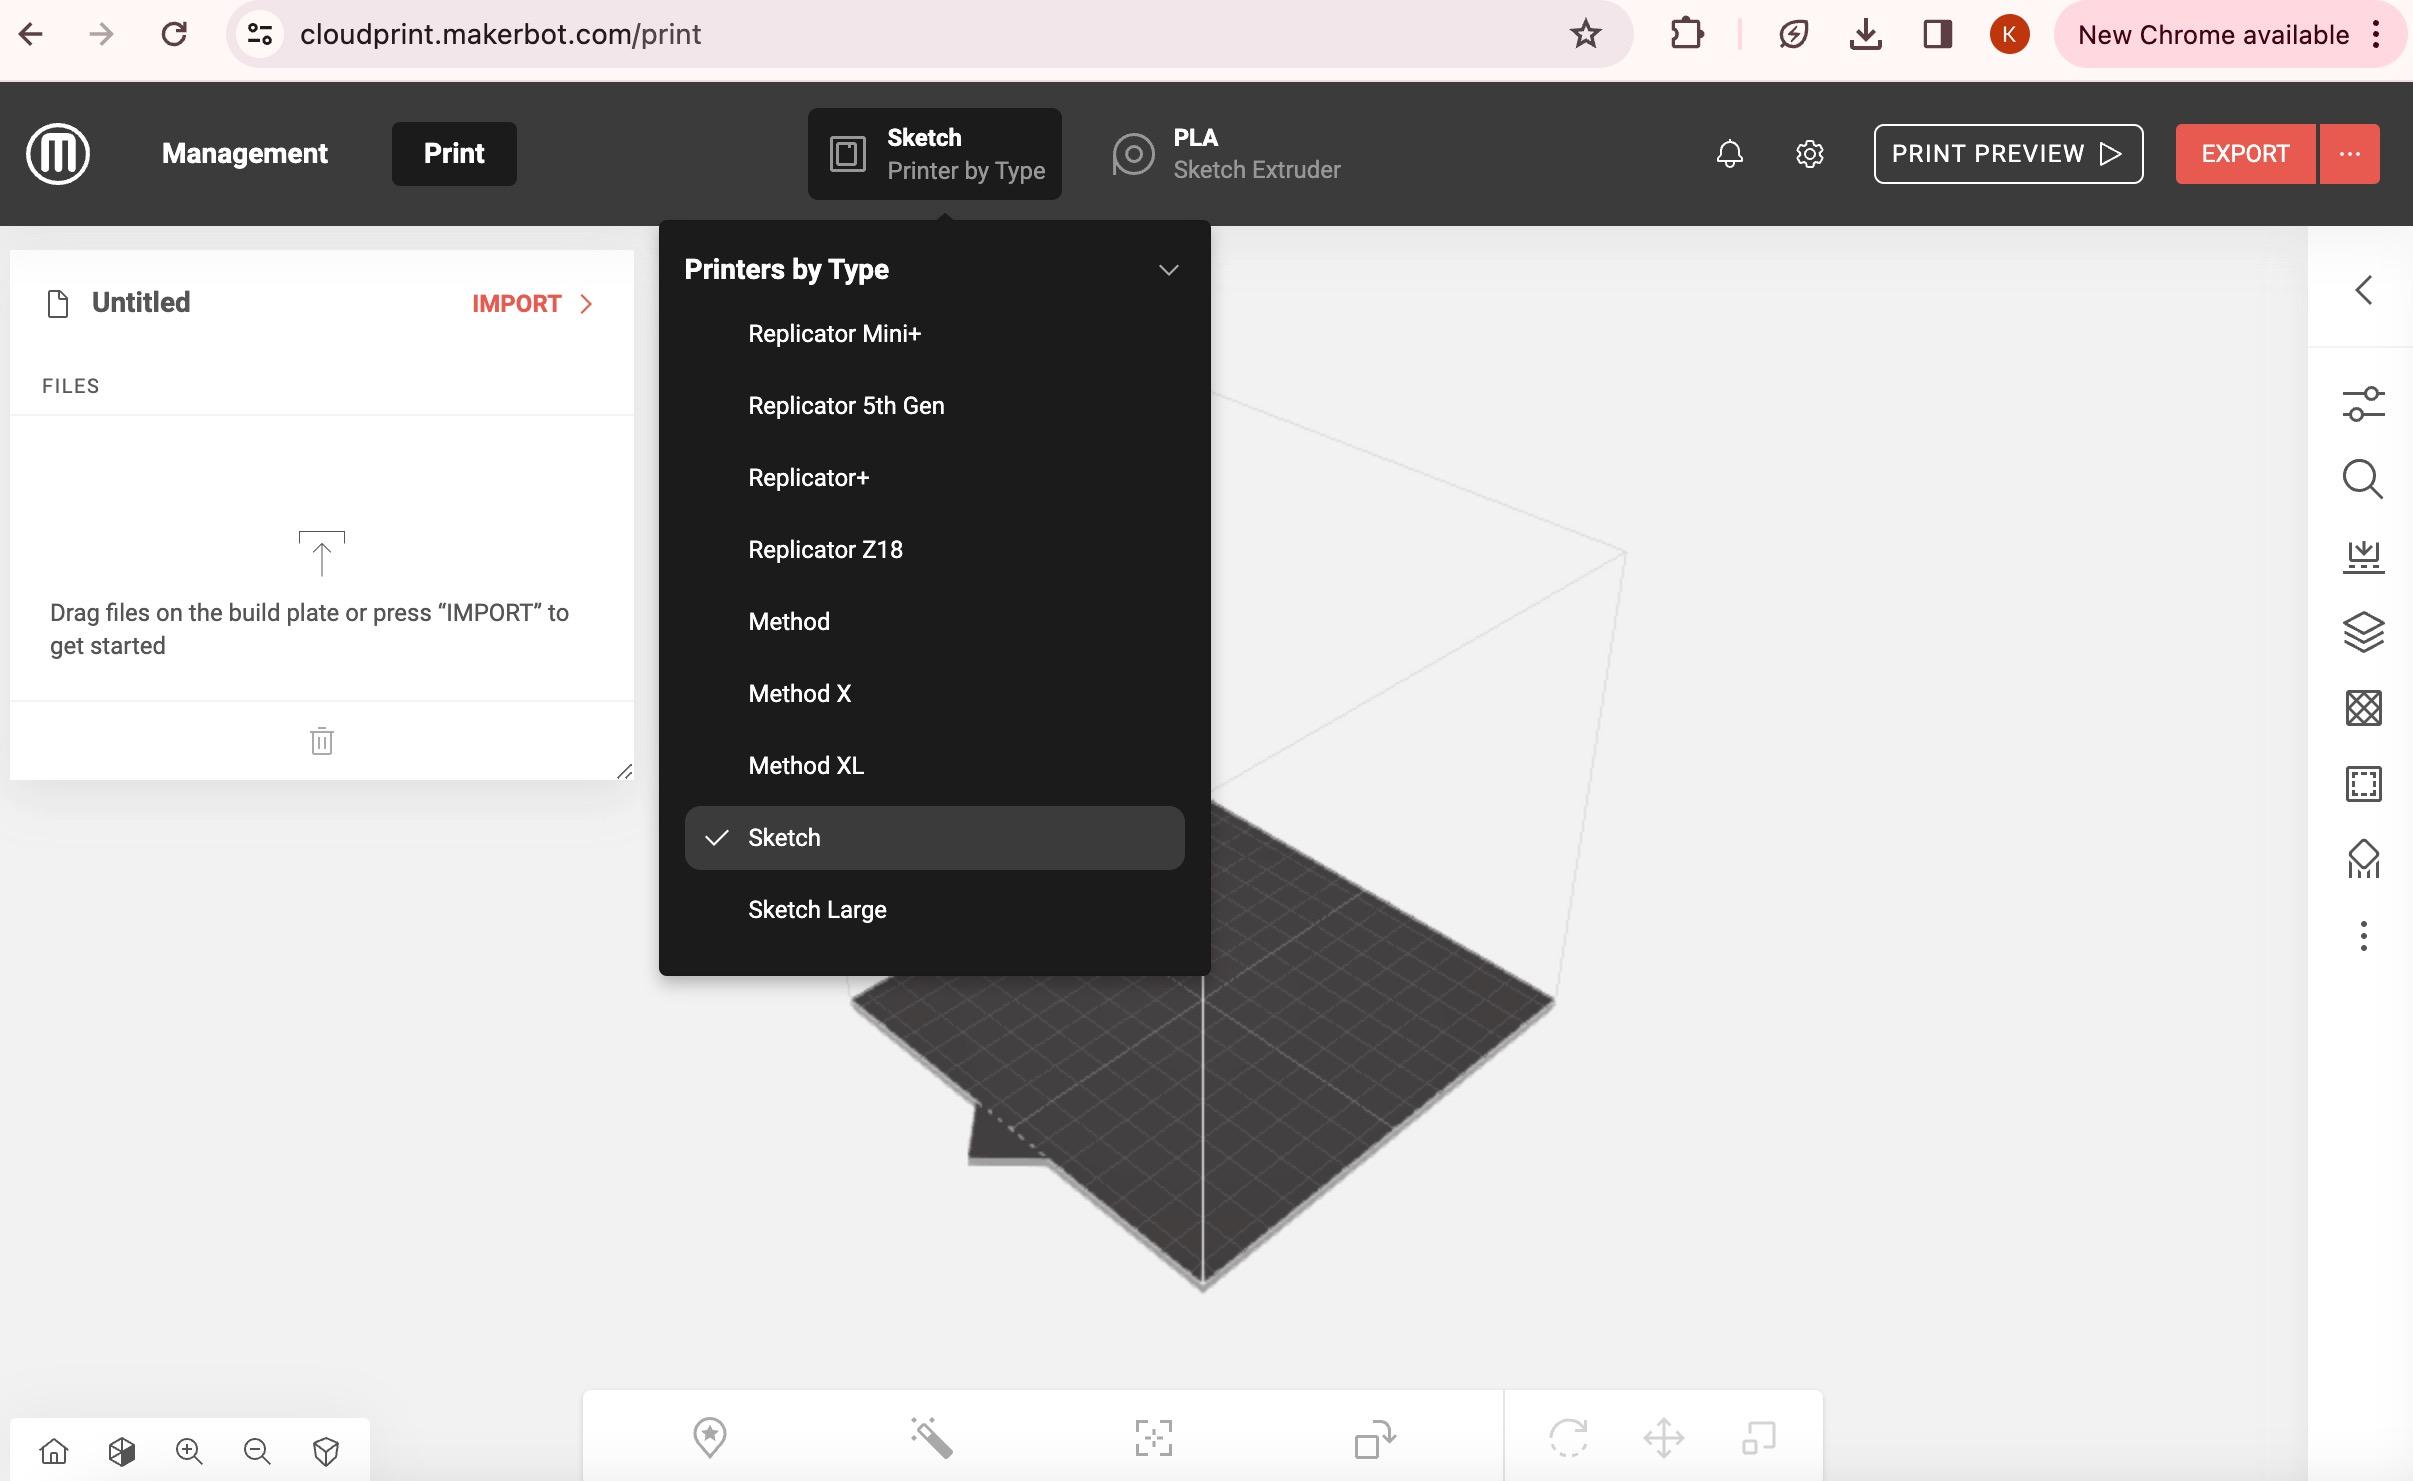
Task: Toggle the Chrome side panel icon
Action: (x=1938, y=34)
